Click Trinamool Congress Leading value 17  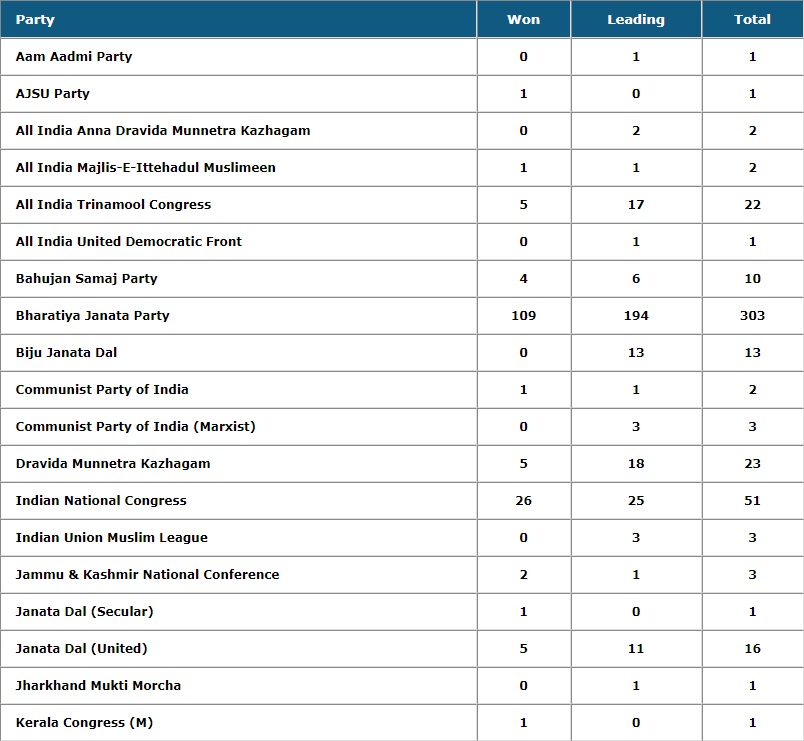(636, 204)
